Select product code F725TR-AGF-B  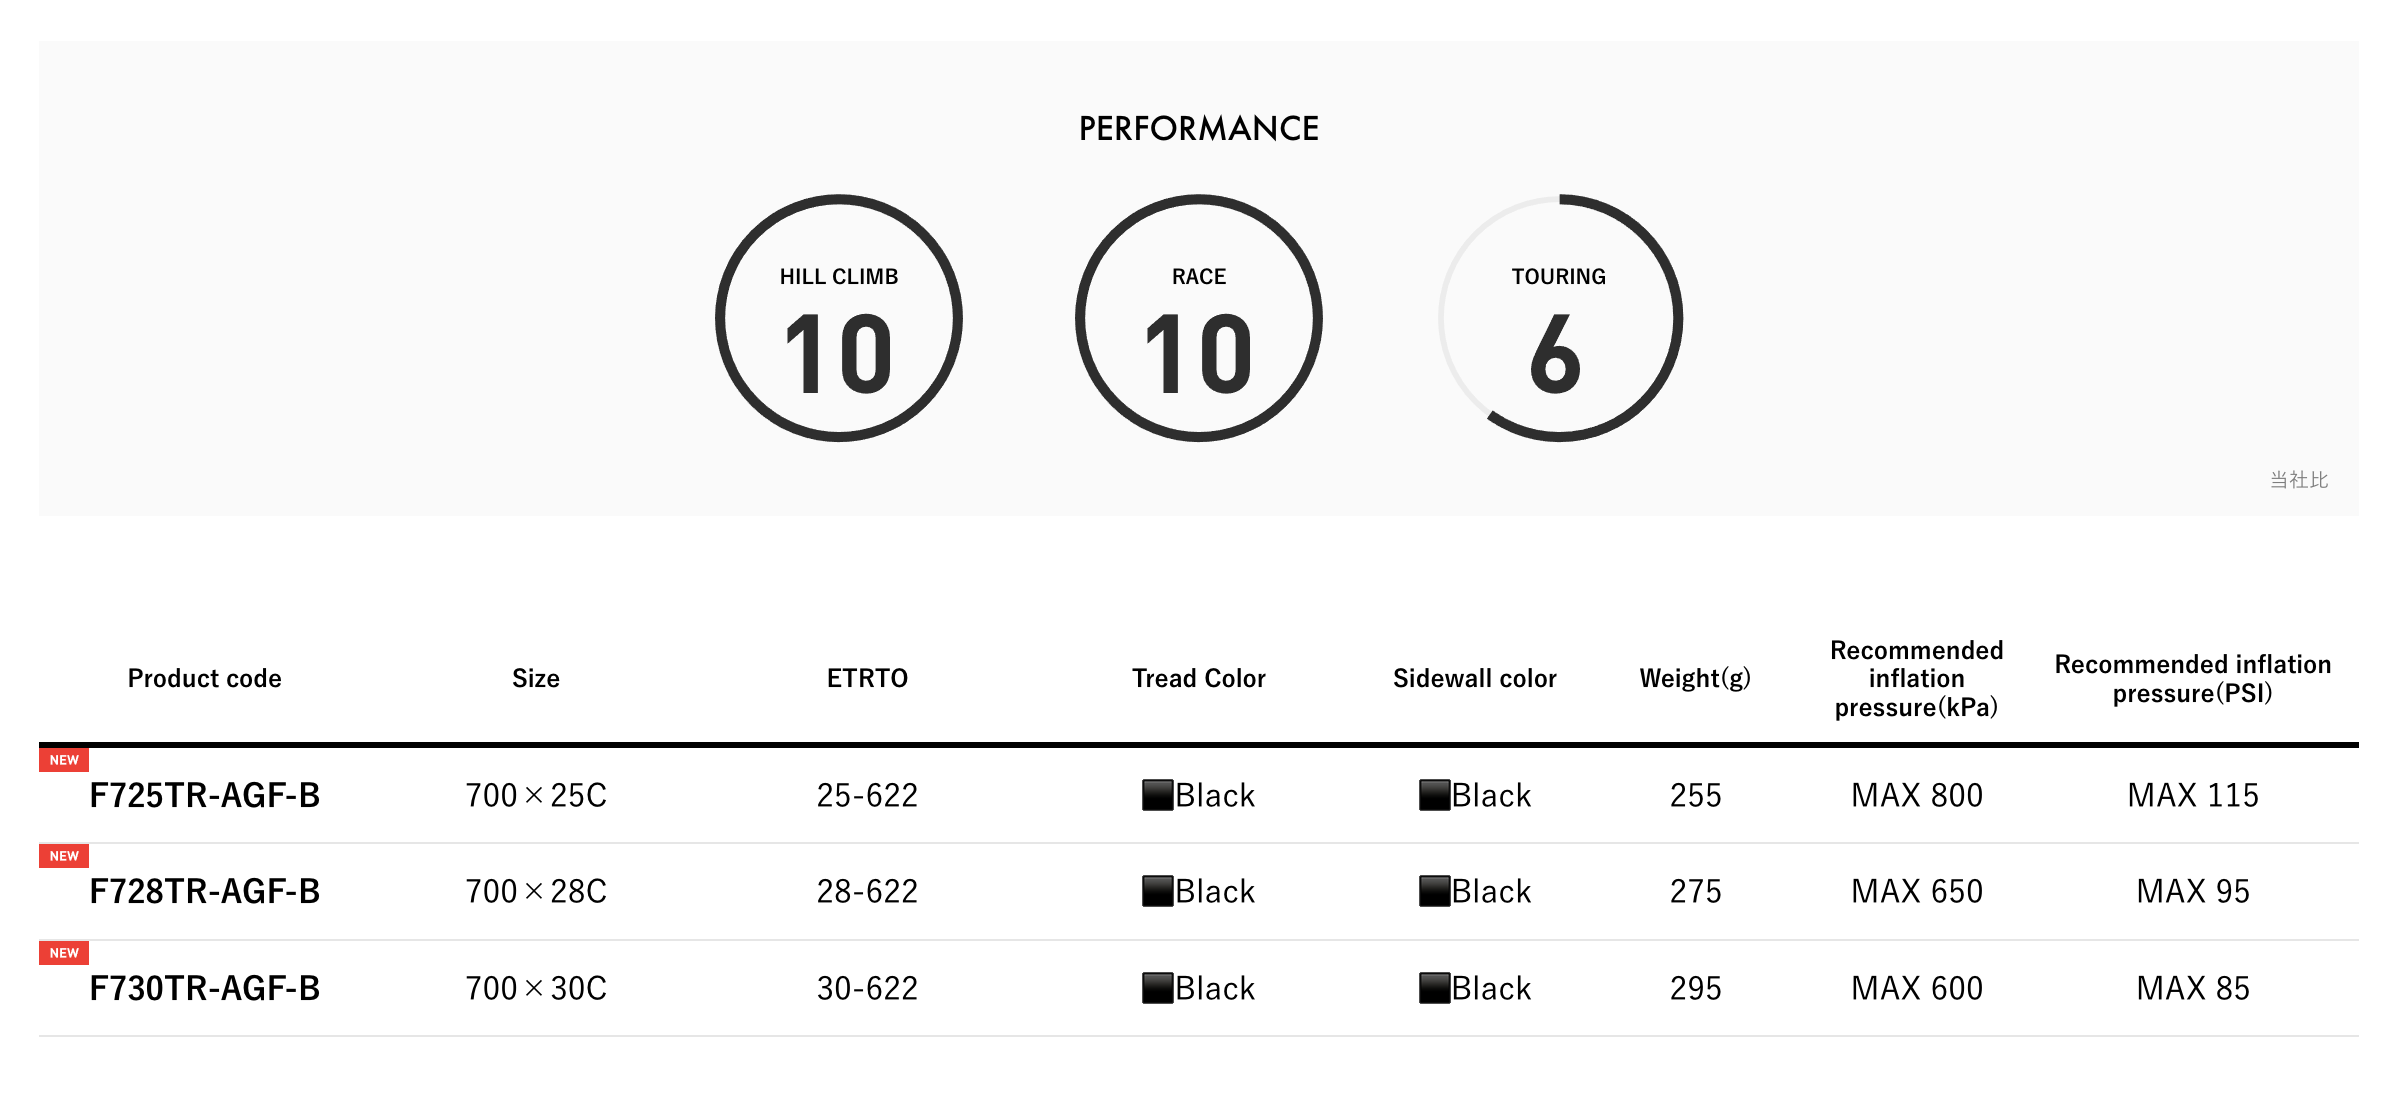(205, 795)
